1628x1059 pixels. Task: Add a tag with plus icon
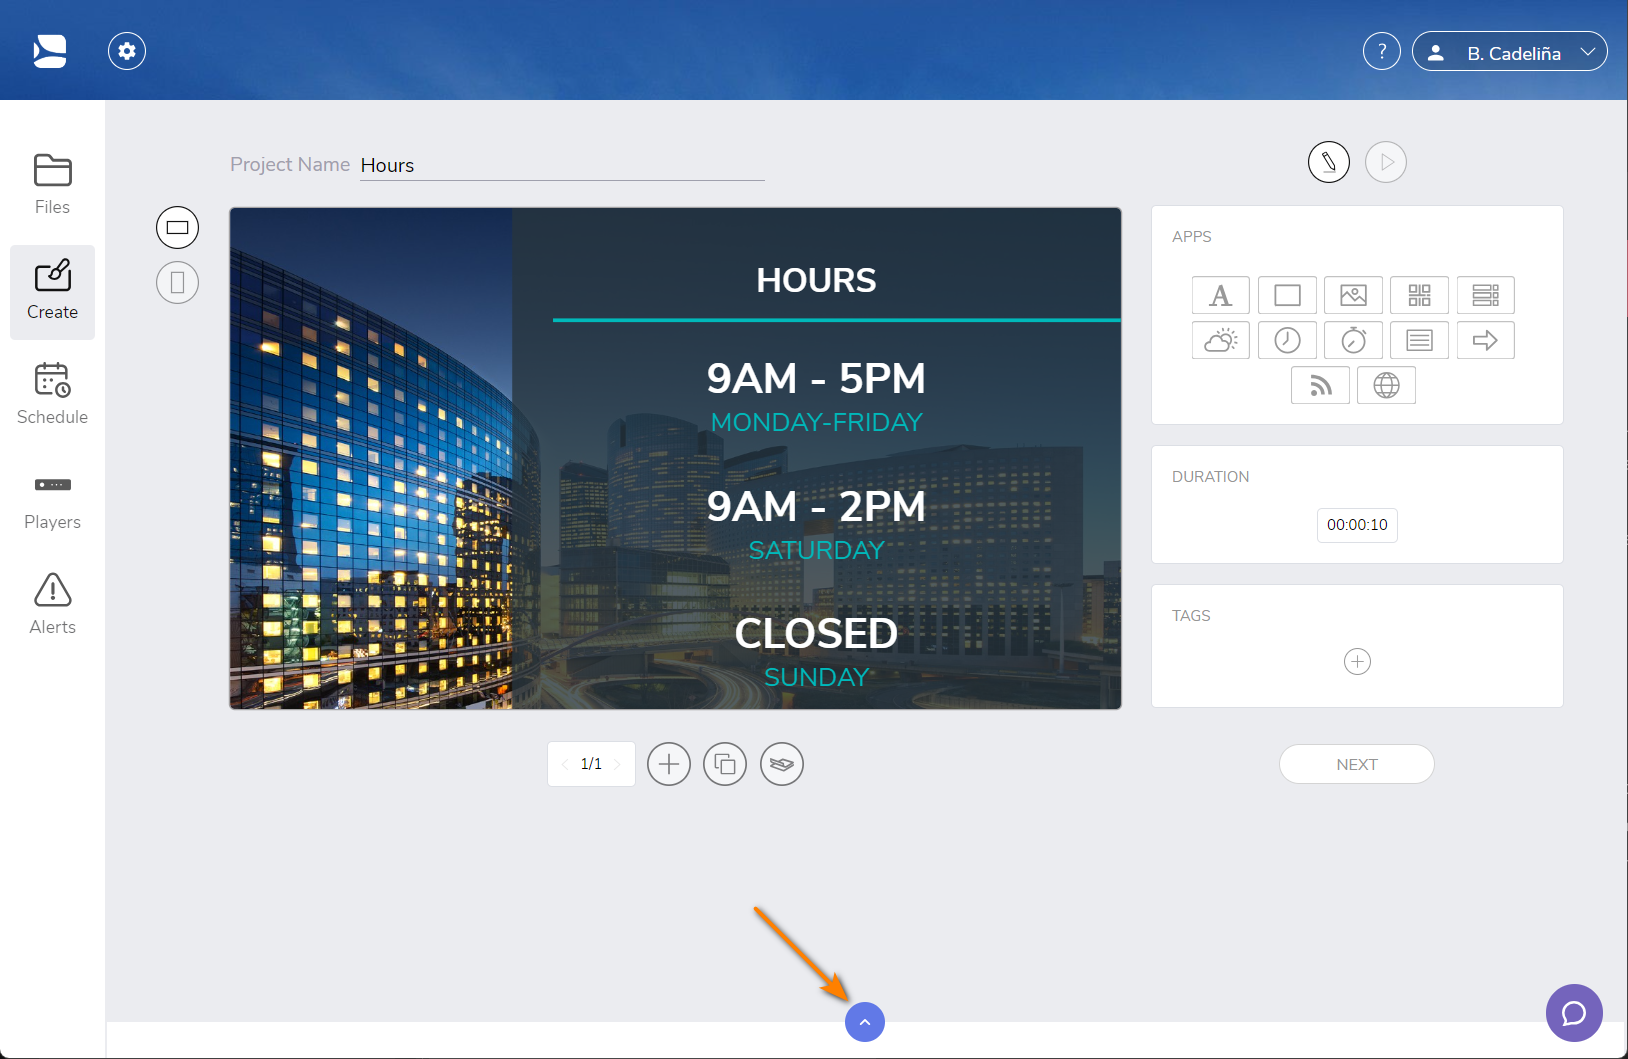1357,662
